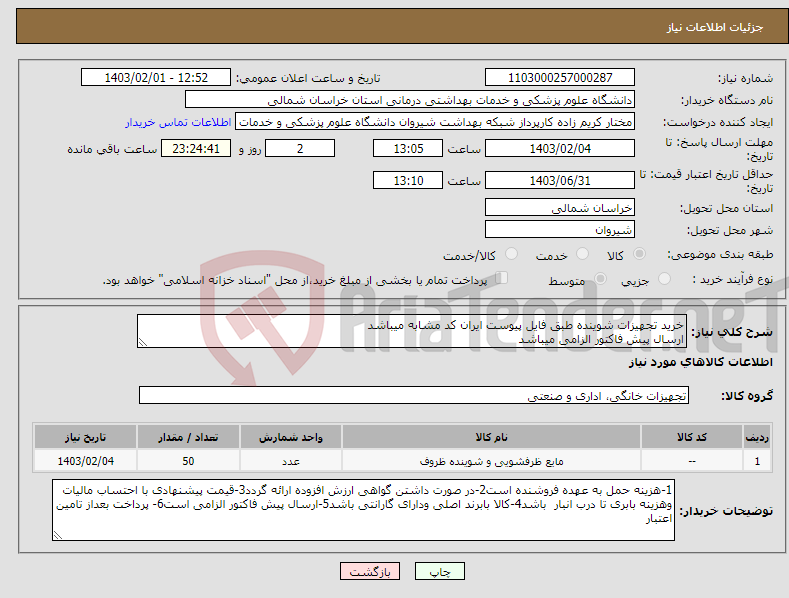789x598 pixels.
Task: Click the تاریخ نیاز column header
Action: pyautogui.click(x=86, y=437)
